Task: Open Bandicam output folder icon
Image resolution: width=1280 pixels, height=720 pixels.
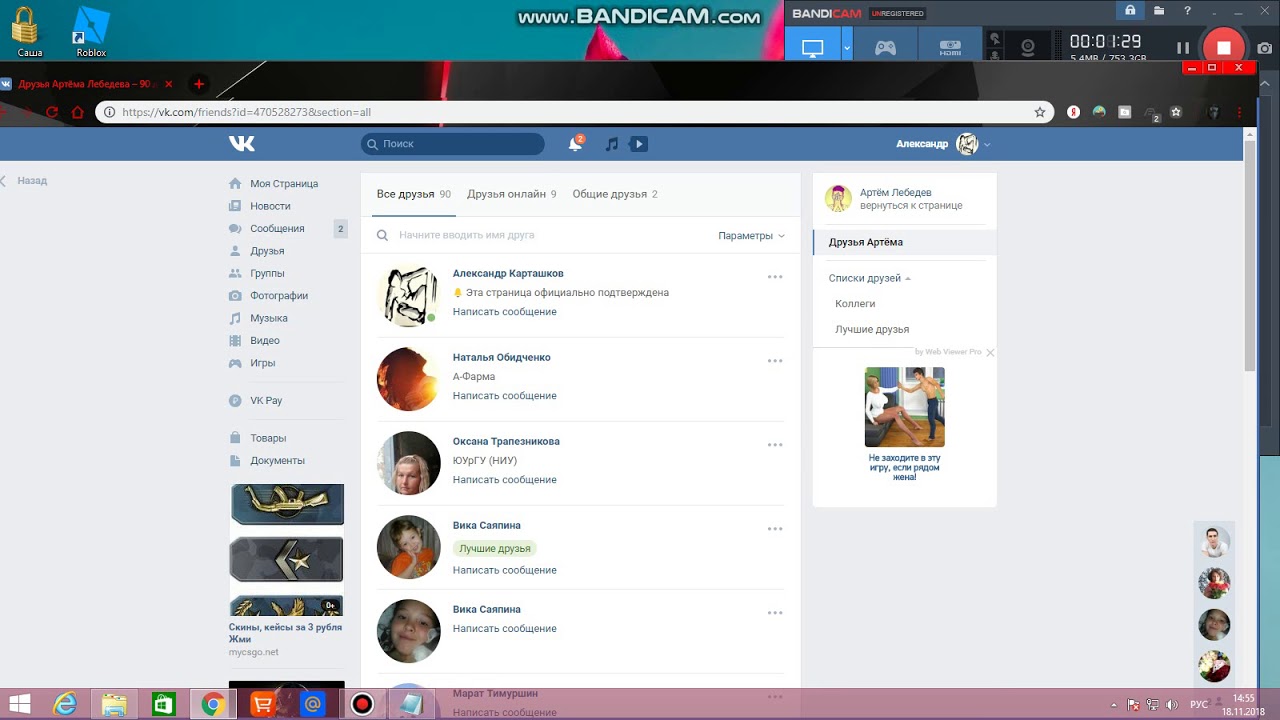Action: click(1159, 11)
